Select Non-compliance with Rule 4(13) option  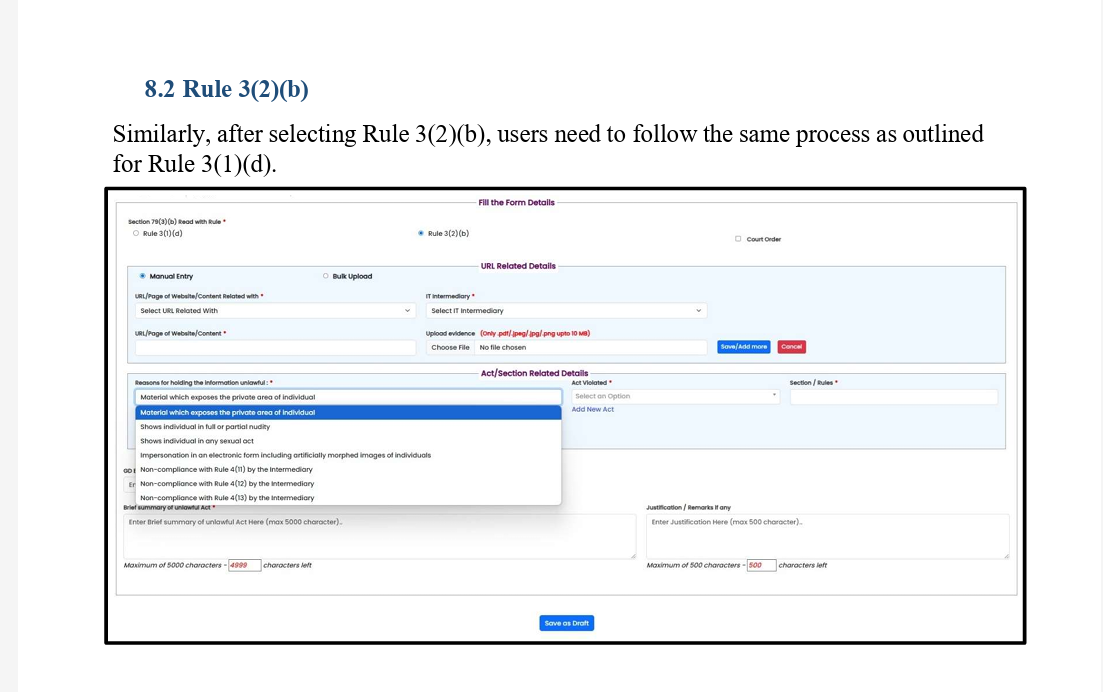(226, 497)
